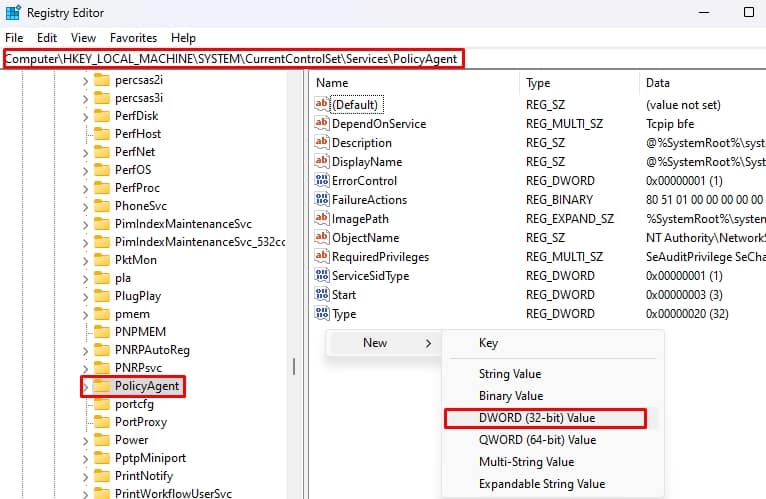Click the icon next to RequiredPrivileges
The width and height of the screenshot is (766, 499).
321,257
